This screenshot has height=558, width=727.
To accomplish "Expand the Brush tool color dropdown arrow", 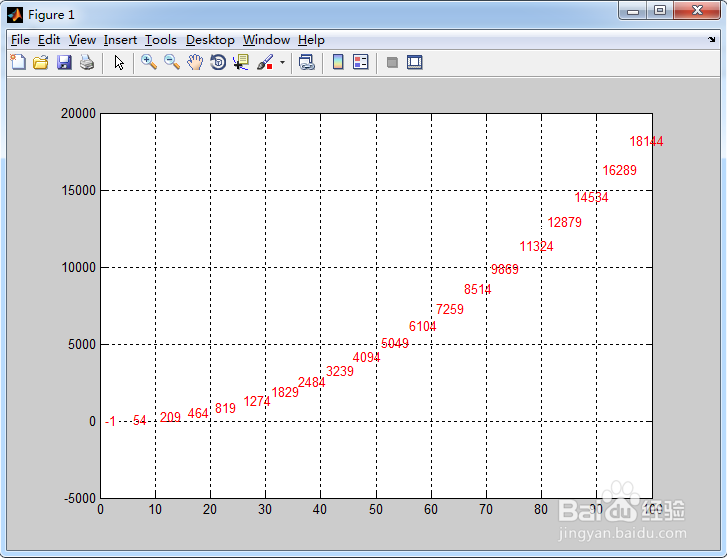I will pyautogui.click(x=282, y=62).
